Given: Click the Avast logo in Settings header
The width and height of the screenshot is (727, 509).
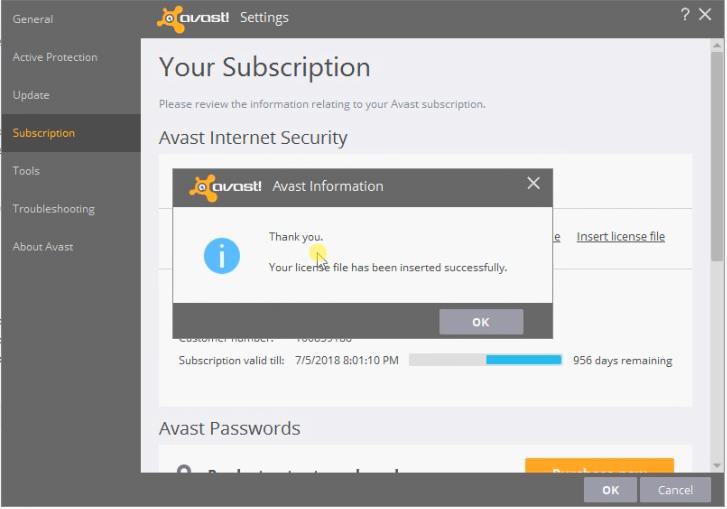Looking at the screenshot, I should 193,19.
